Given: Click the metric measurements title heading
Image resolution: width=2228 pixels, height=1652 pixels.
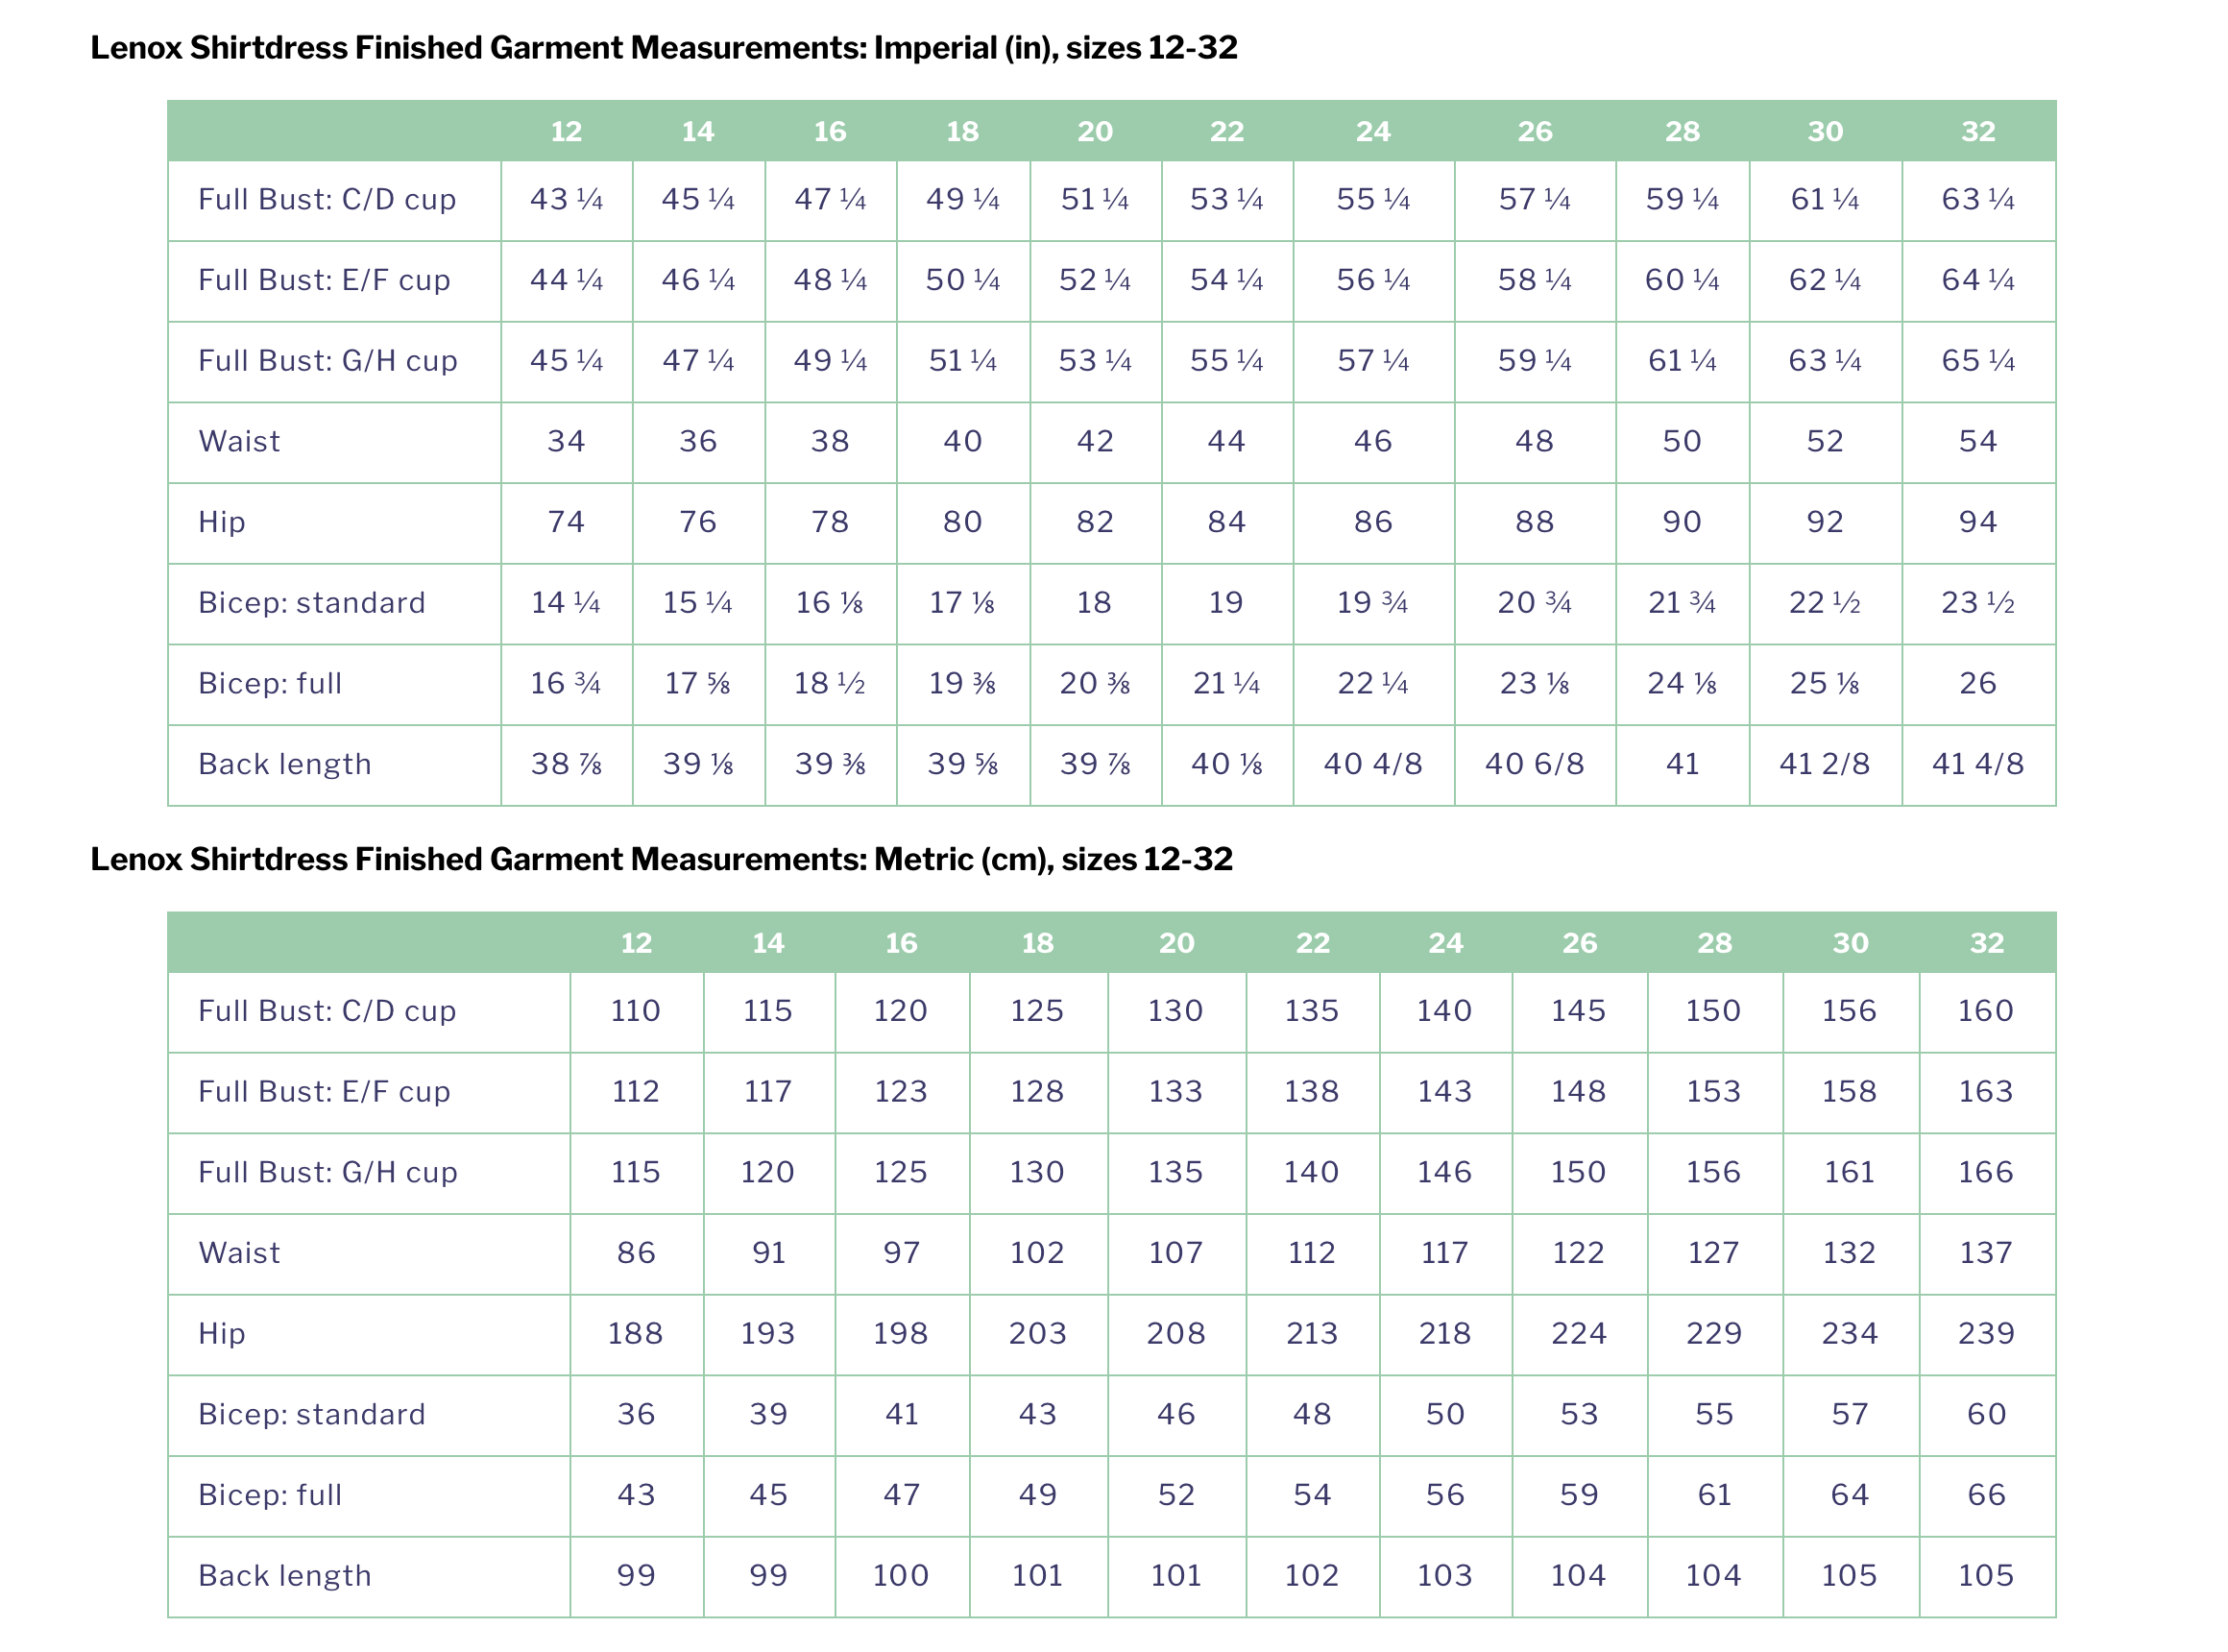Looking at the screenshot, I should 661,858.
